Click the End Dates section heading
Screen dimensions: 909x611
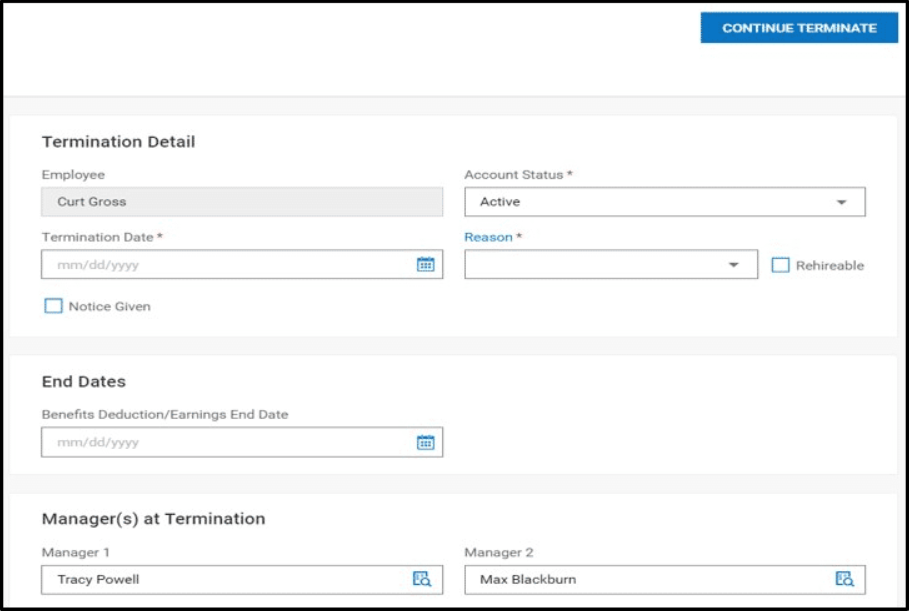click(83, 381)
